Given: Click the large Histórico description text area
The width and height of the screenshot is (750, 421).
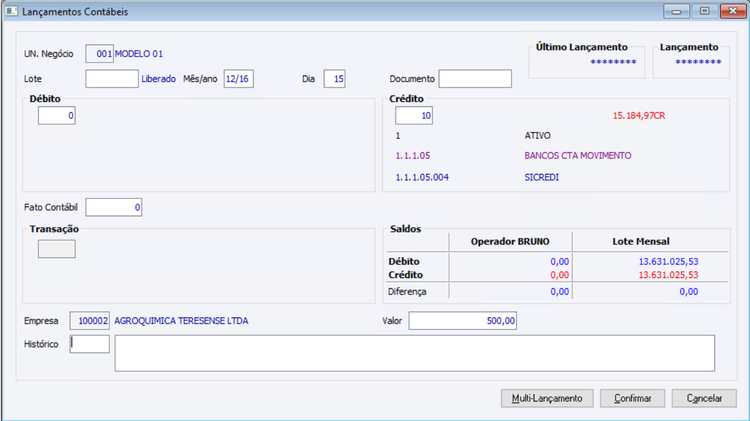Looking at the screenshot, I should (415, 353).
